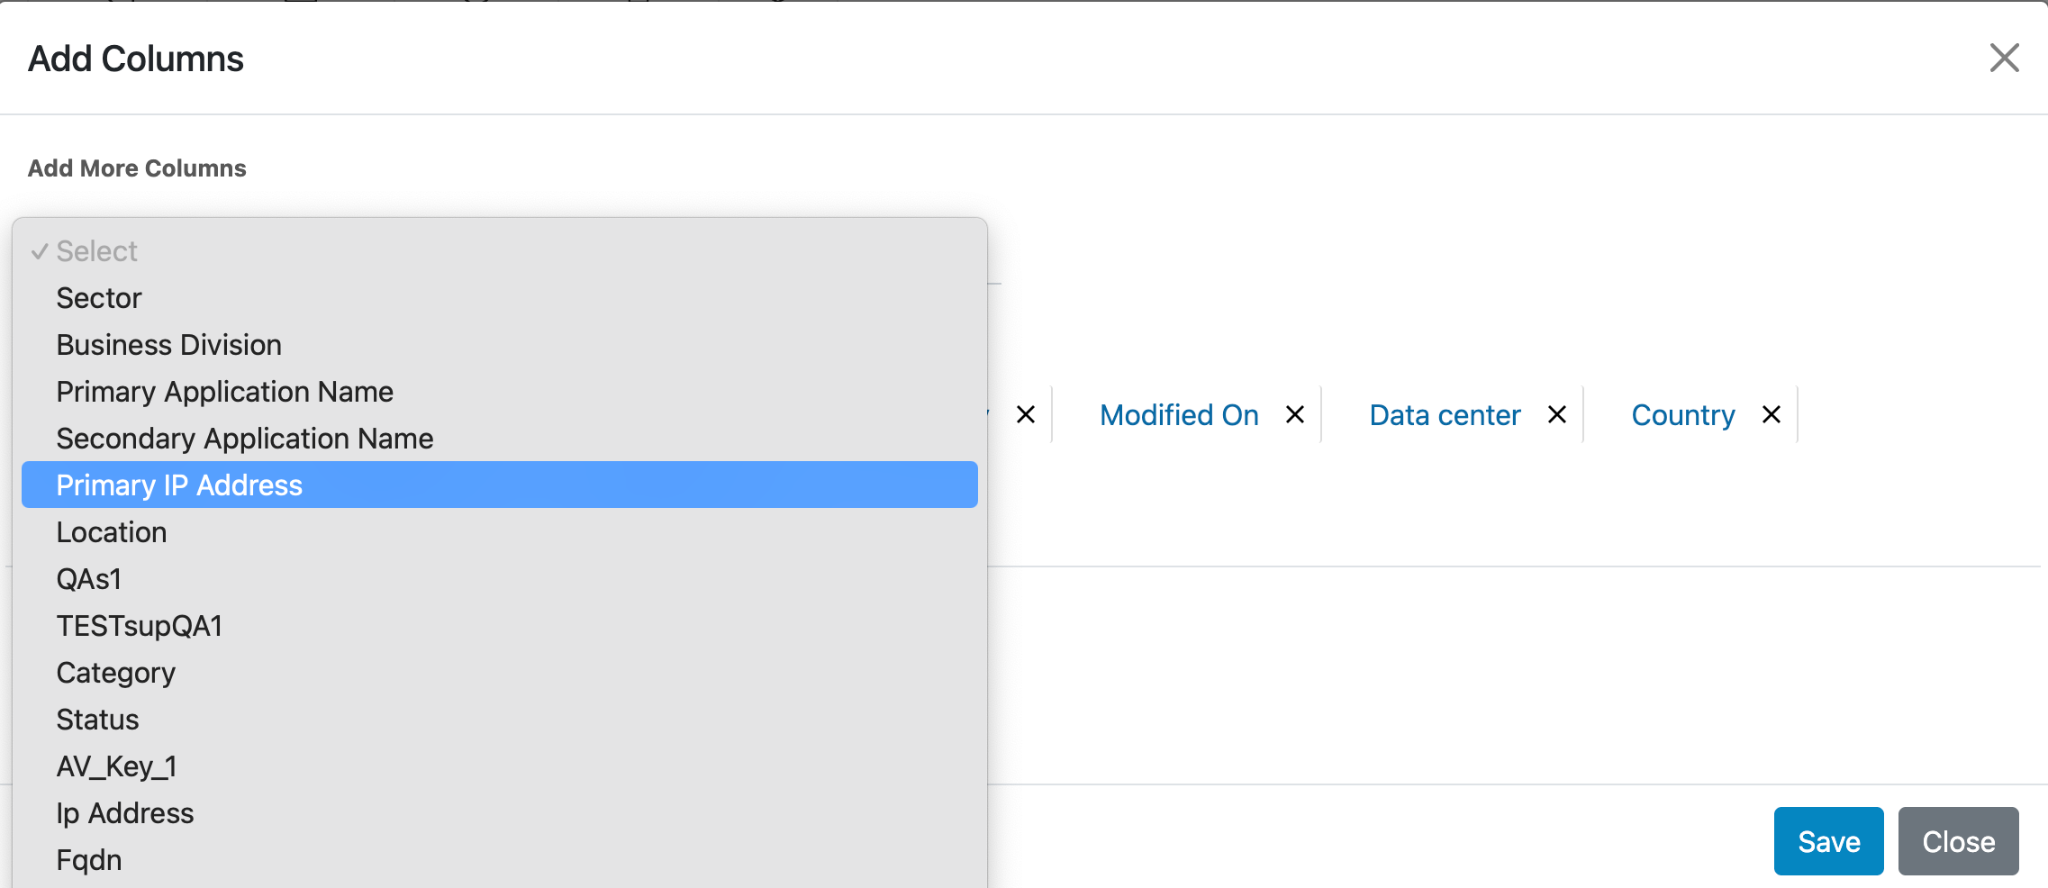Image resolution: width=2048 pixels, height=888 pixels.
Task: Remove the Data center column tag
Action: [1557, 414]
